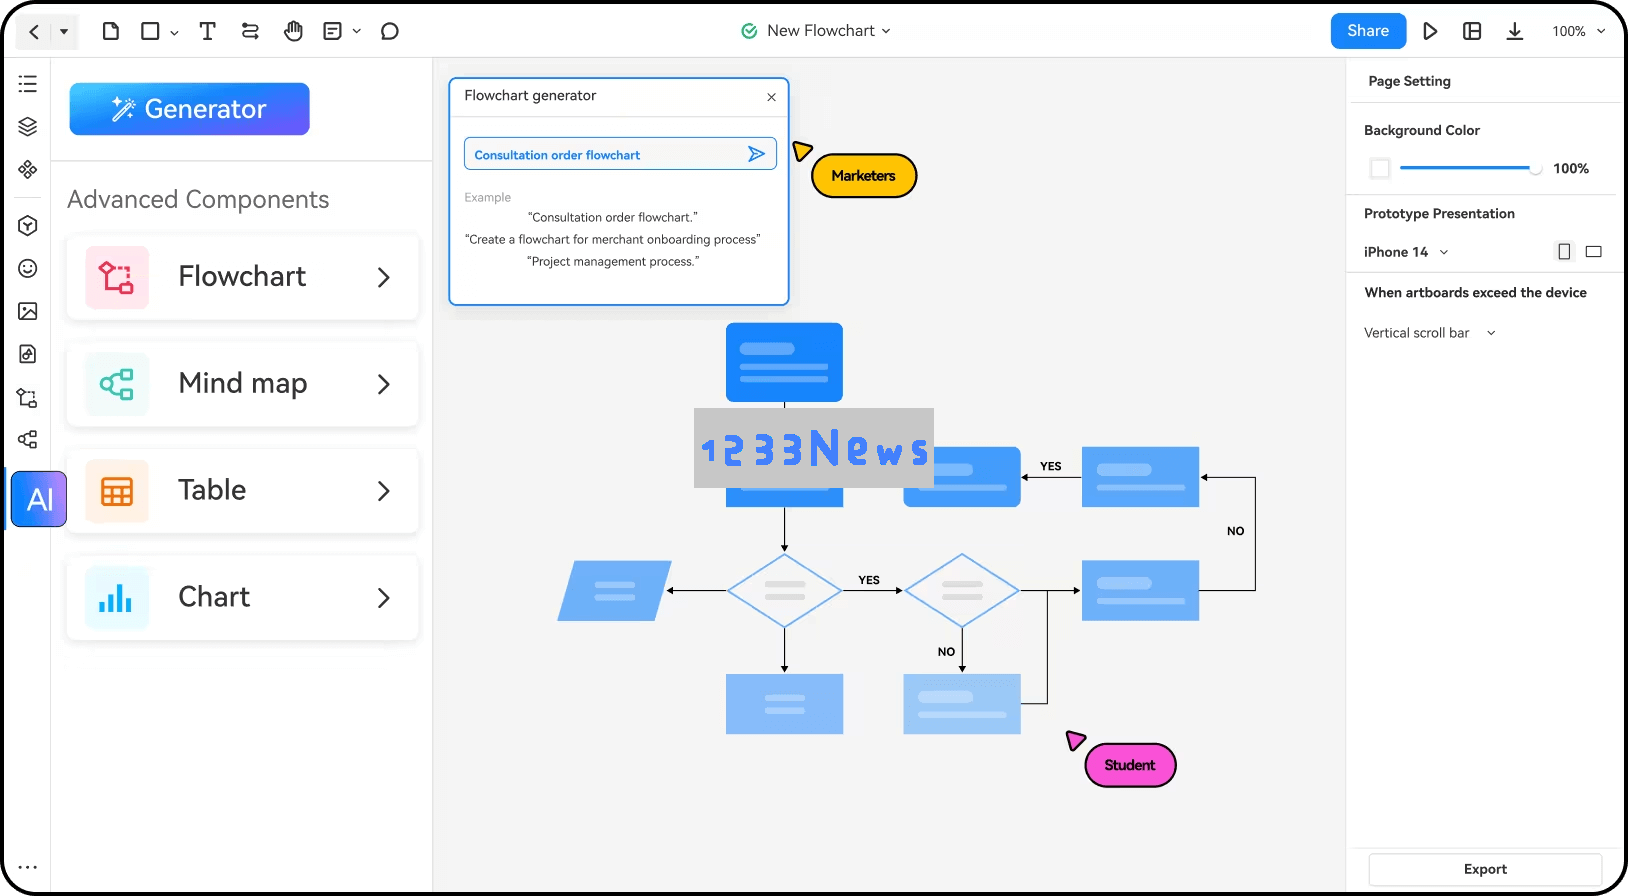1628x896 pixels.
Task: Click the download icon in toolbar
Action: [1515, 31]
